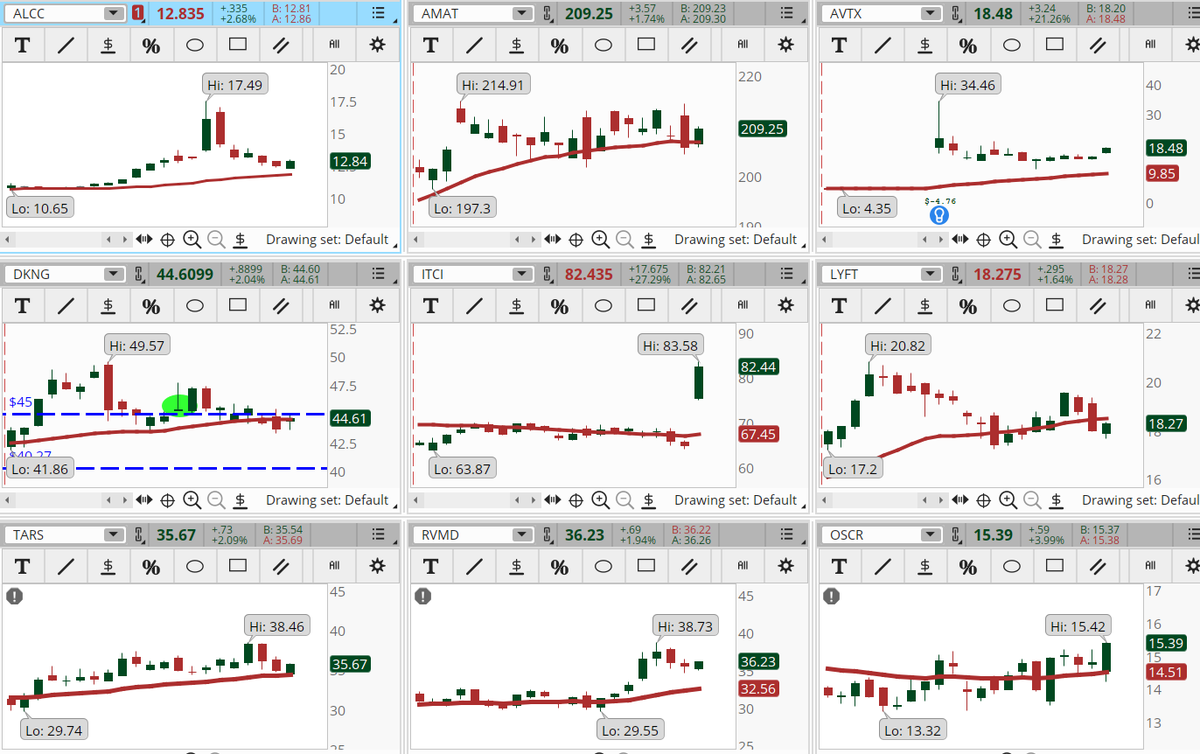Select the percent tool in ALCC toolbar
This screenshot has height=754, width=1200.
click(x=151, y=46)
